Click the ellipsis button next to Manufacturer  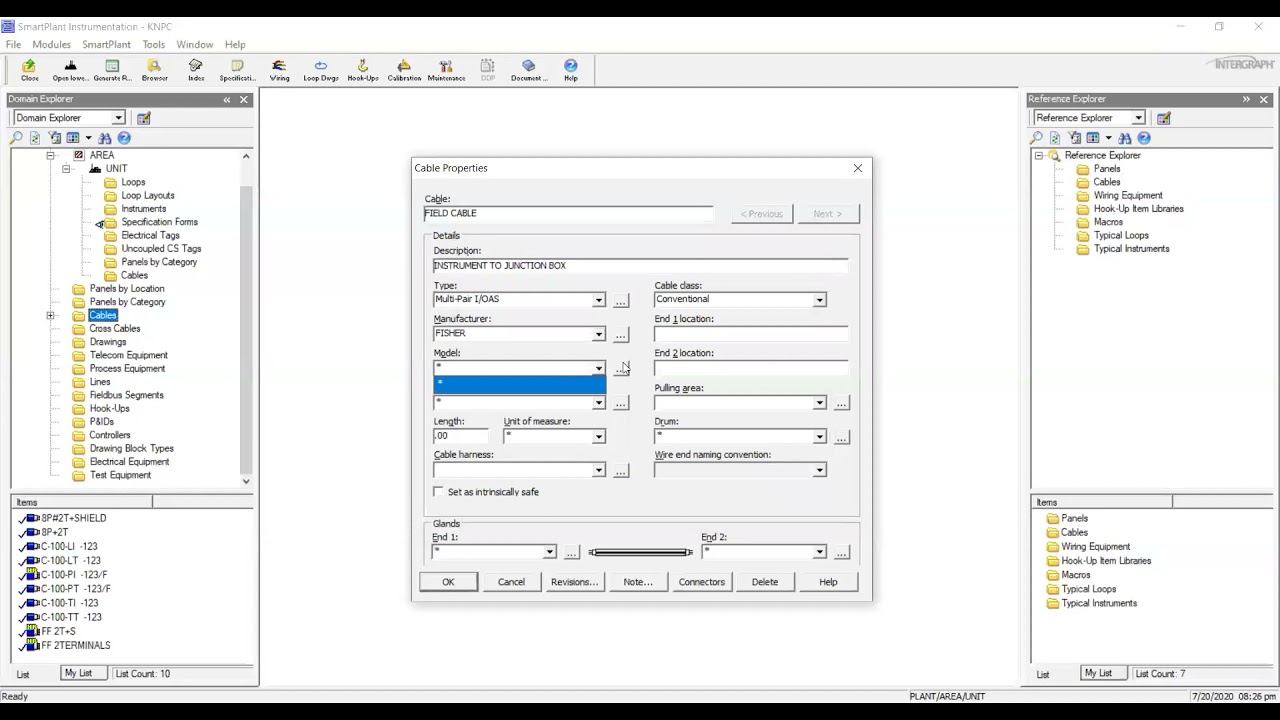(621, 334)
